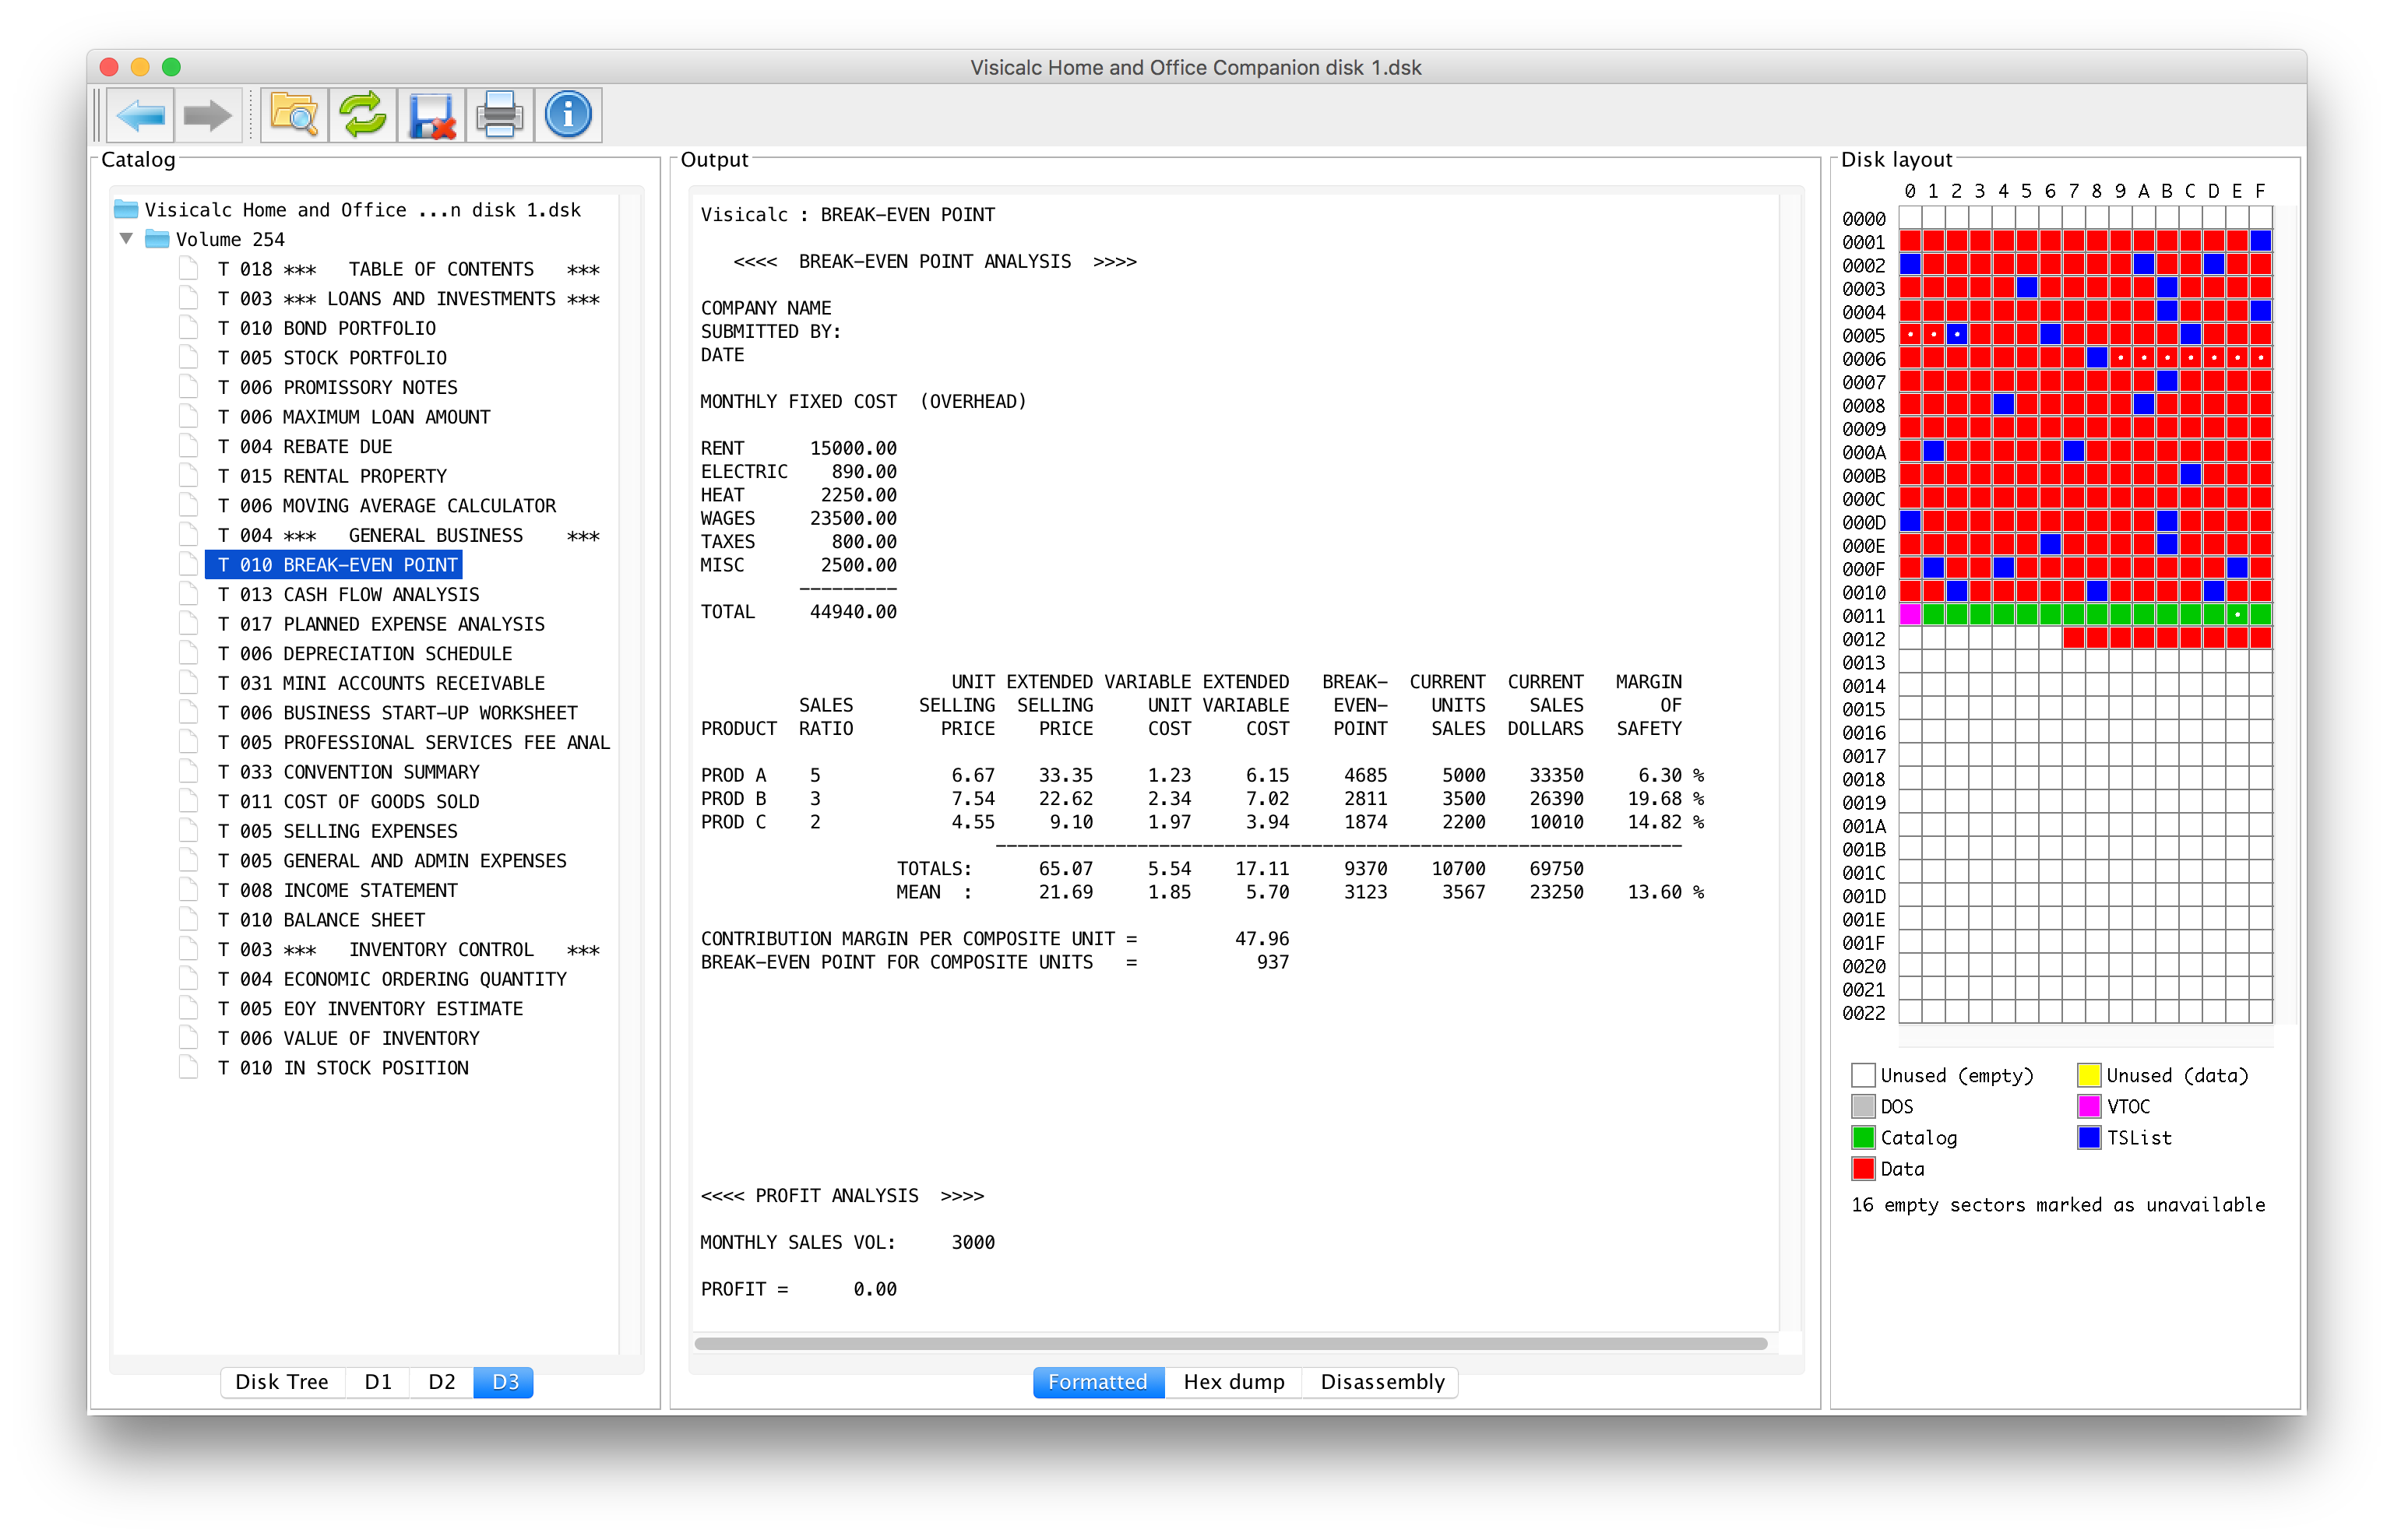Click the printer icon
This screenshot has height=1540, width=2394.
(499, 115)
